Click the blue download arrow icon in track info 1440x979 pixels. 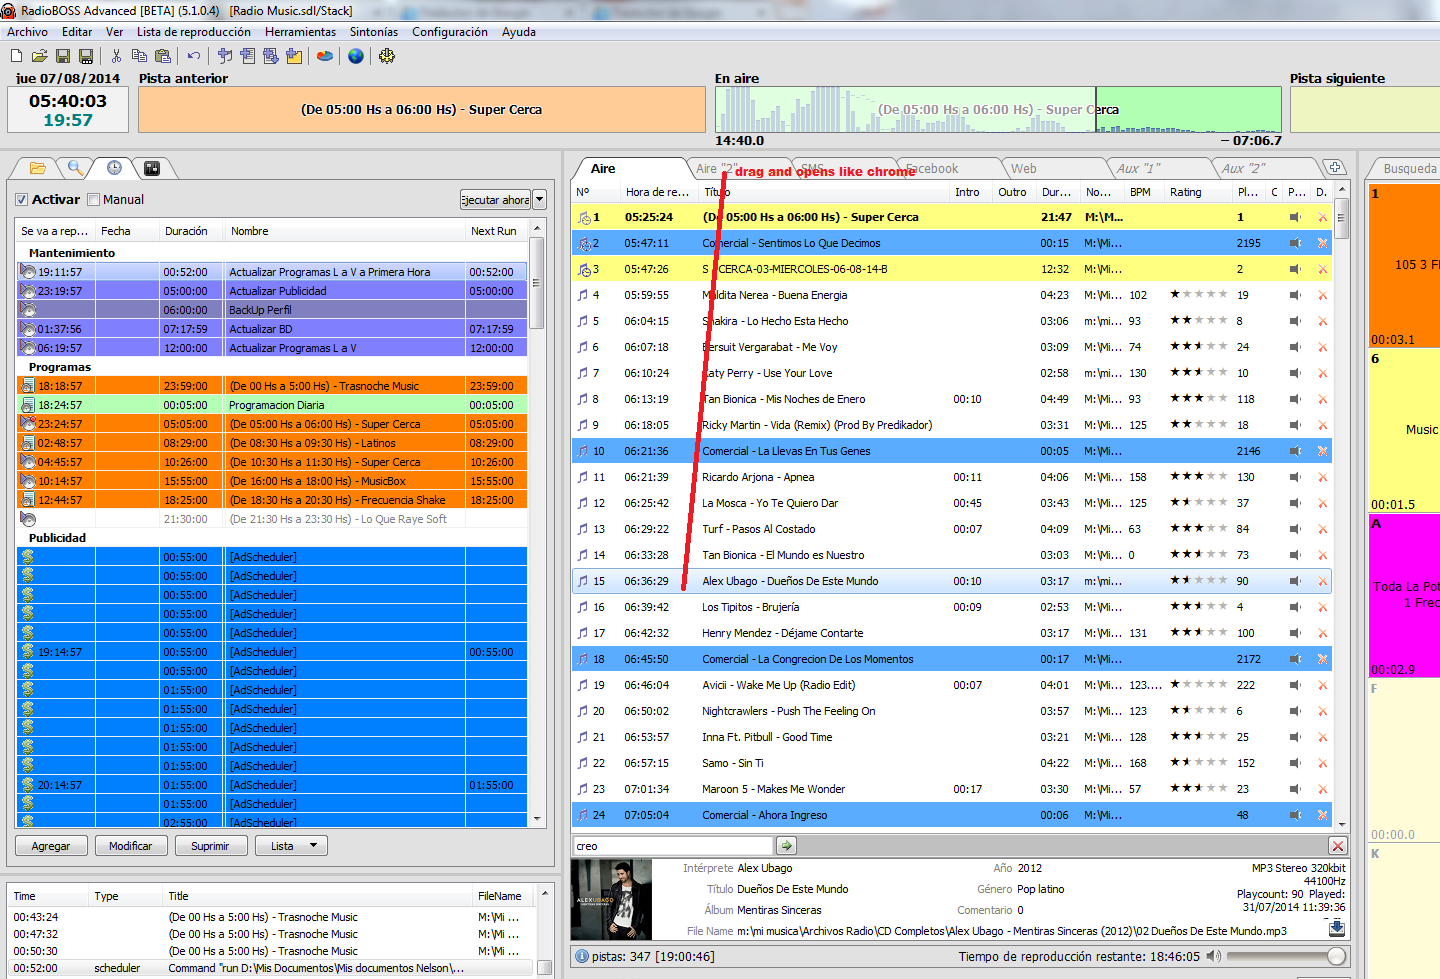point(1337,928)
